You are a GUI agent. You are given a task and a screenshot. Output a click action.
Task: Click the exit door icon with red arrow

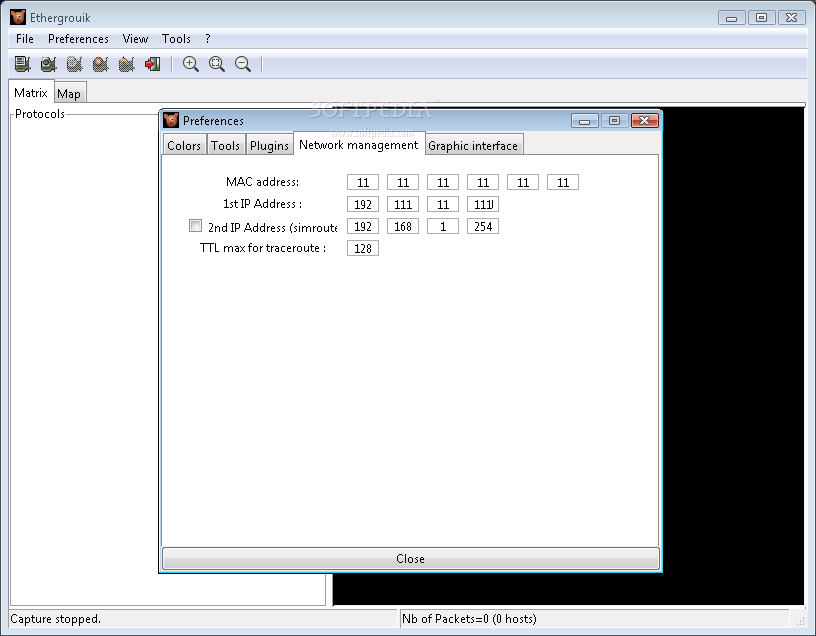pos(152,64)
